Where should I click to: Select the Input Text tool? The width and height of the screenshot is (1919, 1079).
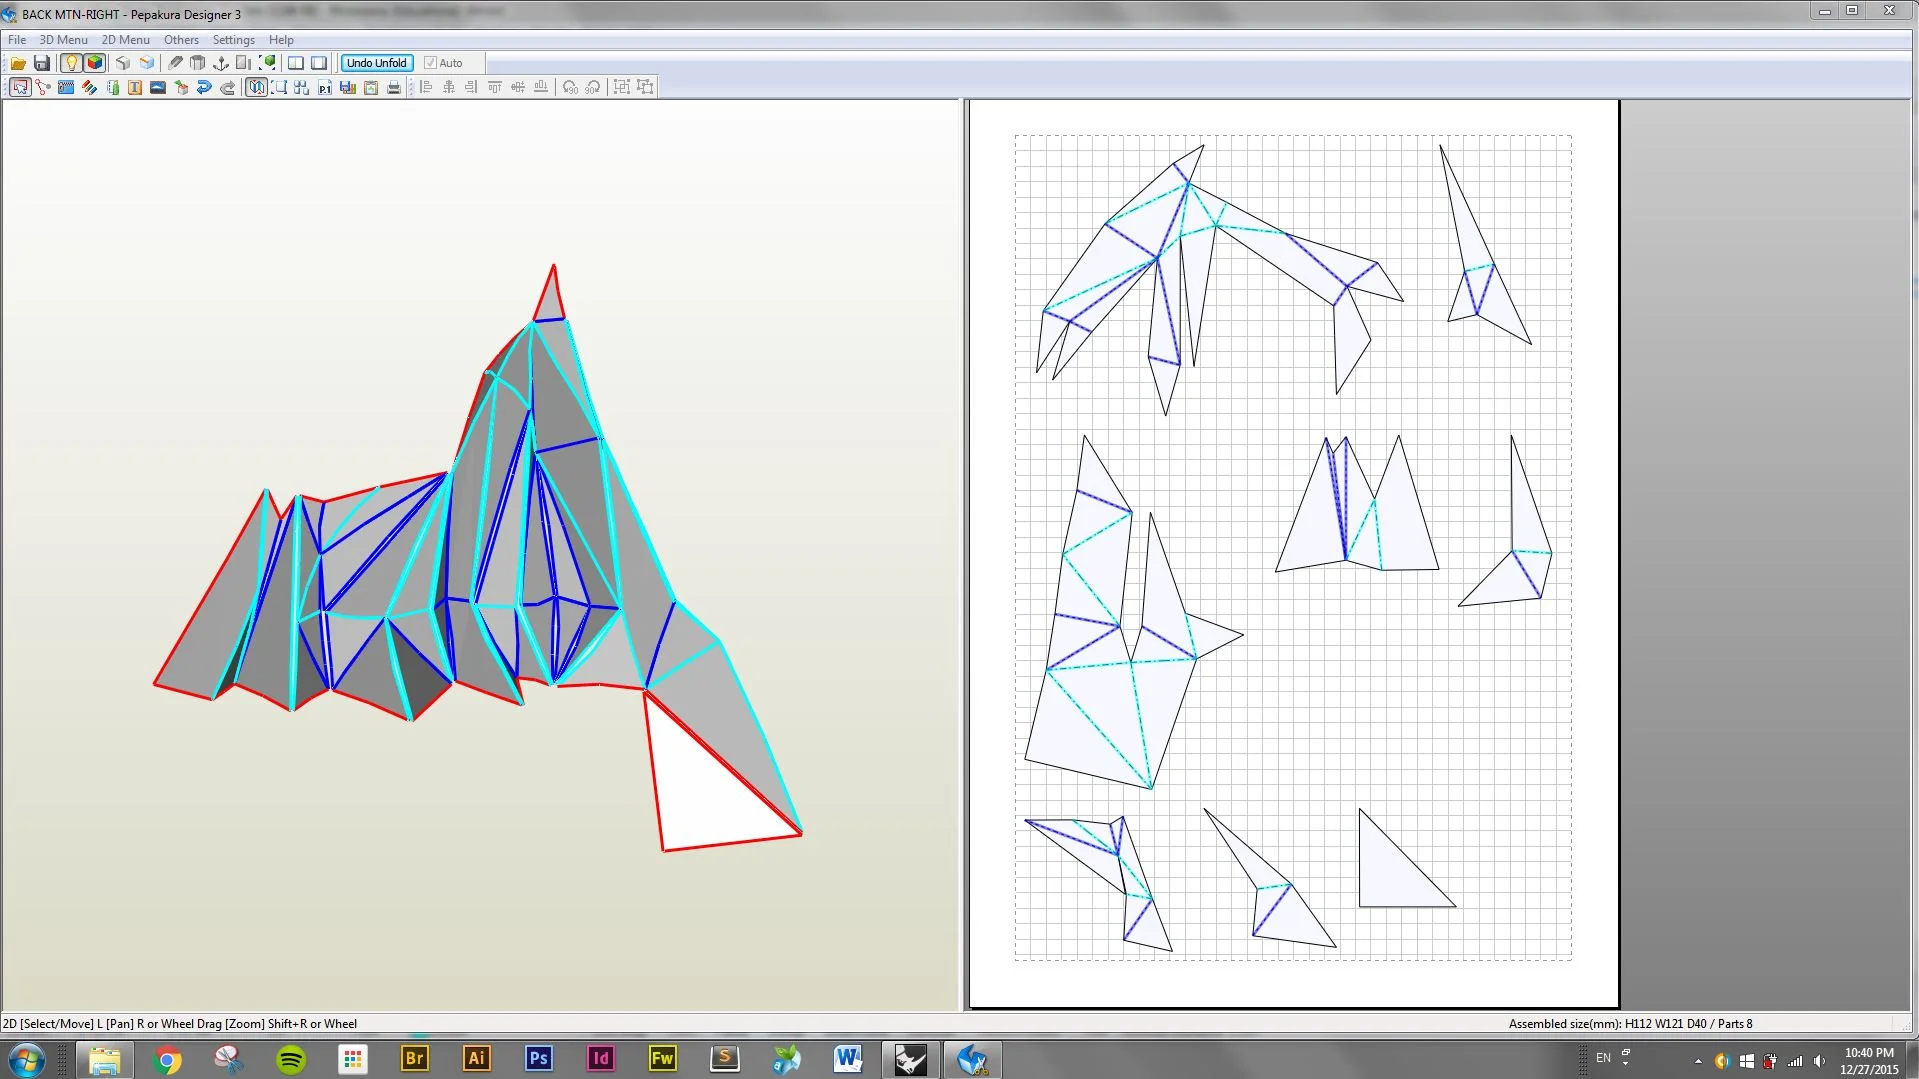point(134,87)
